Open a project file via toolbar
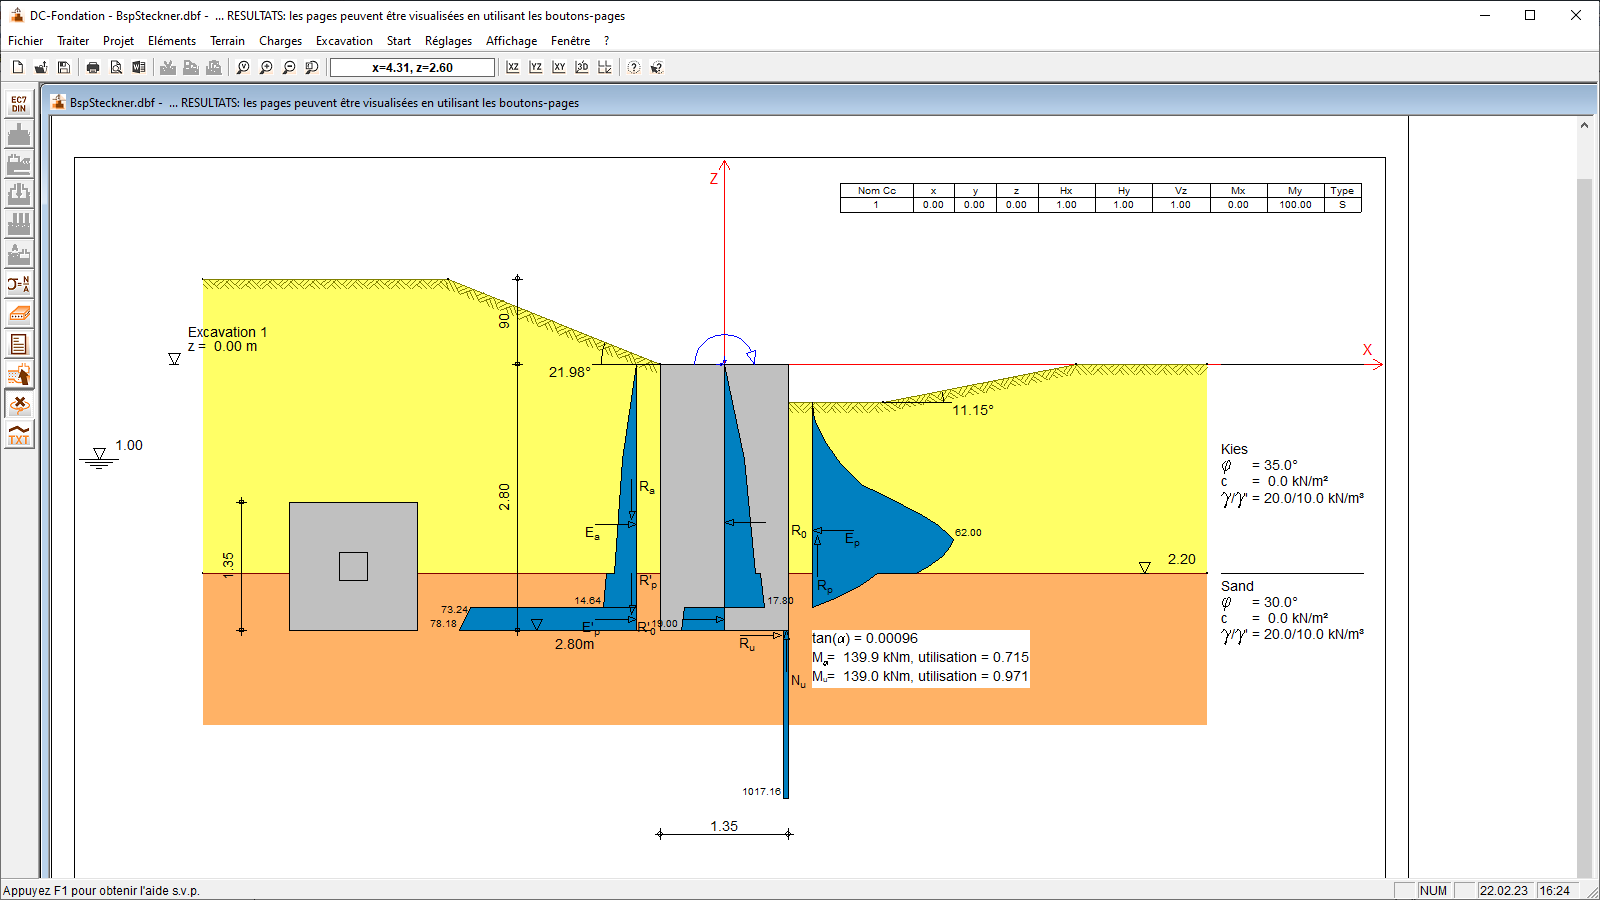 [41, 67]
